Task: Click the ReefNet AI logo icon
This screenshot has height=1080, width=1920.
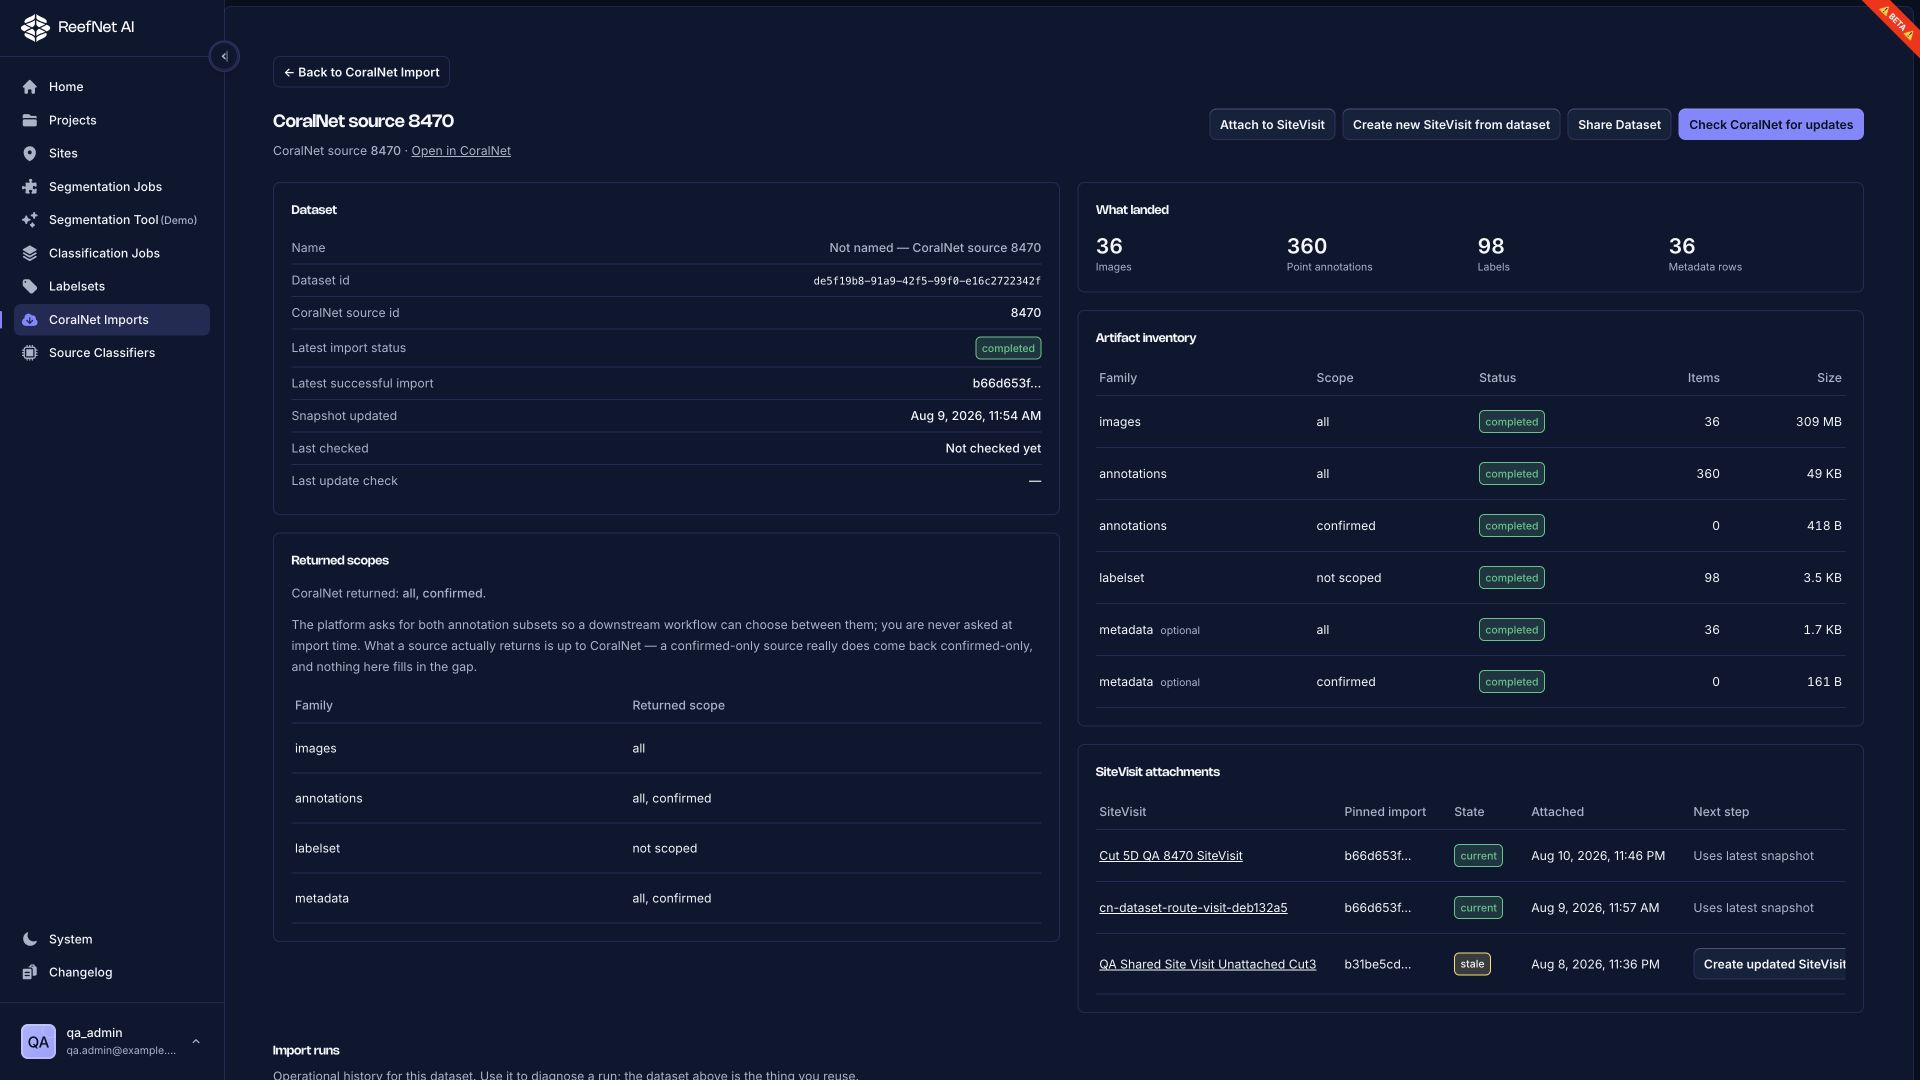Action: coord(35,27)
